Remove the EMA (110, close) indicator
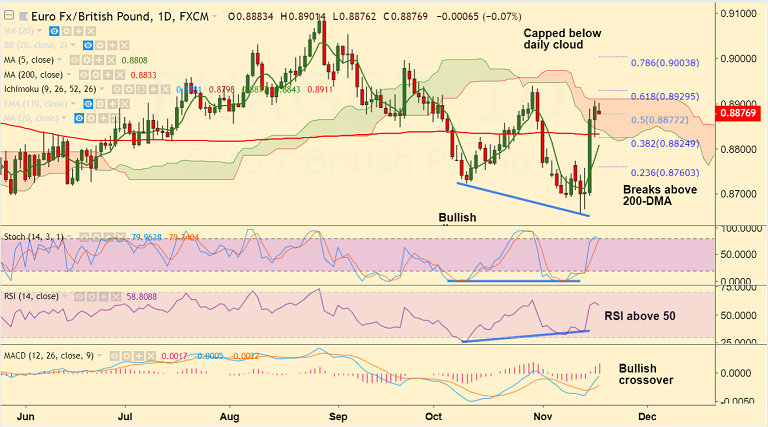Image resolution: width=768 pixels, height=427 pixels. pos(124,104)
